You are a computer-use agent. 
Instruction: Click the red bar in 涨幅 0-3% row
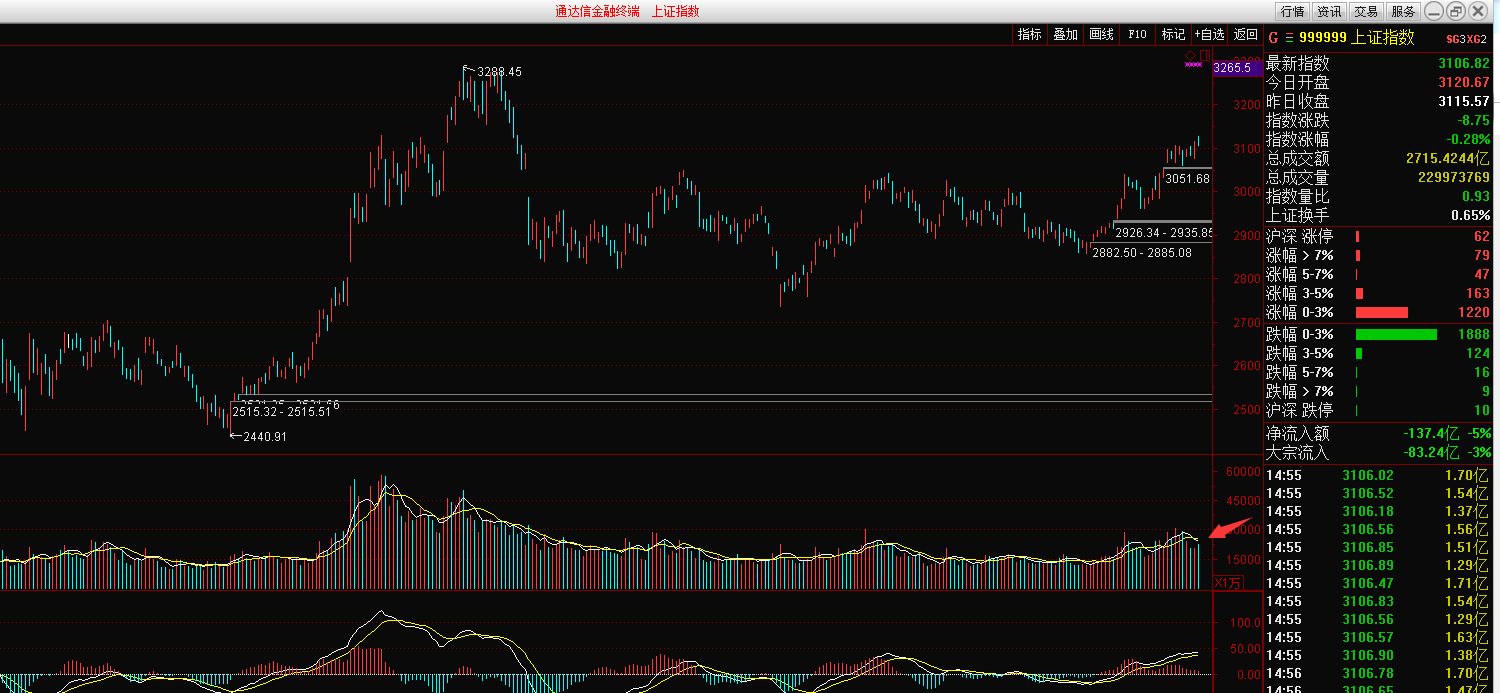[x=1381, y=312]
